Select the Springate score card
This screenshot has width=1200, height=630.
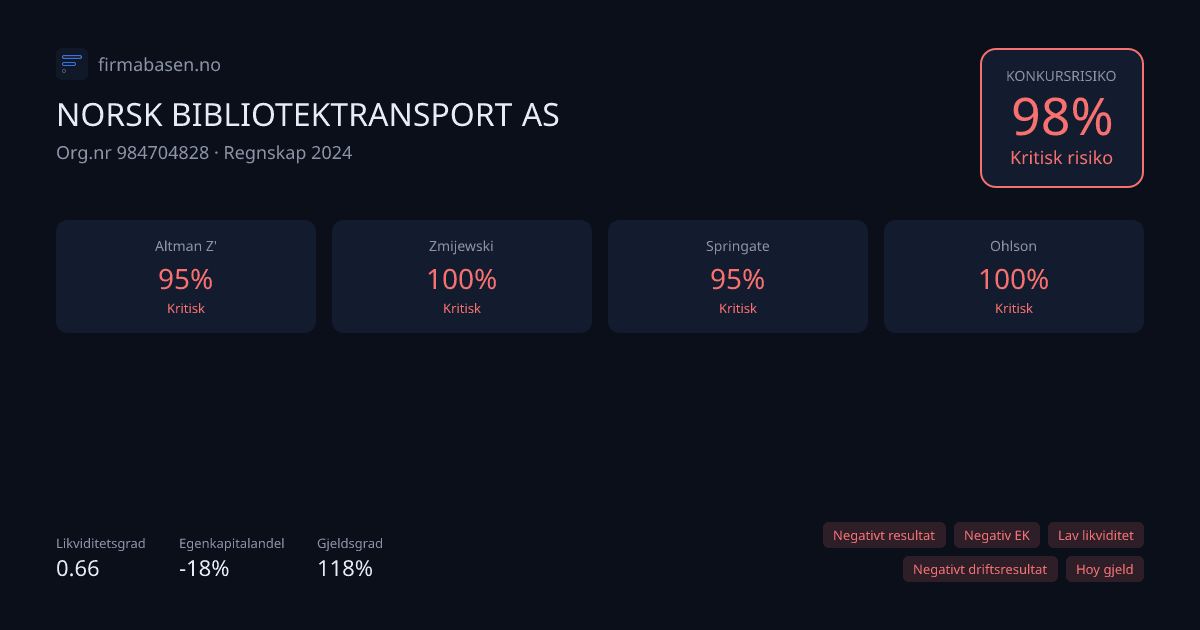coord(737,276)
